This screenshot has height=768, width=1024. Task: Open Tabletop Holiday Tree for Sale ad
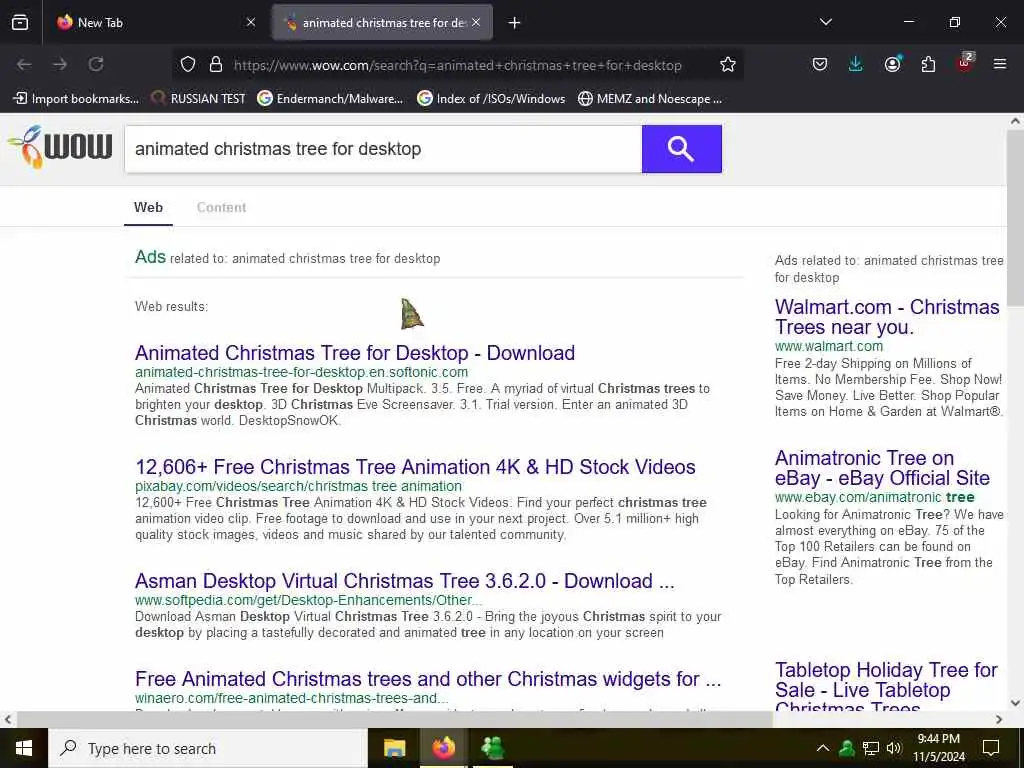pyautogui.click(x=886, y=689)
